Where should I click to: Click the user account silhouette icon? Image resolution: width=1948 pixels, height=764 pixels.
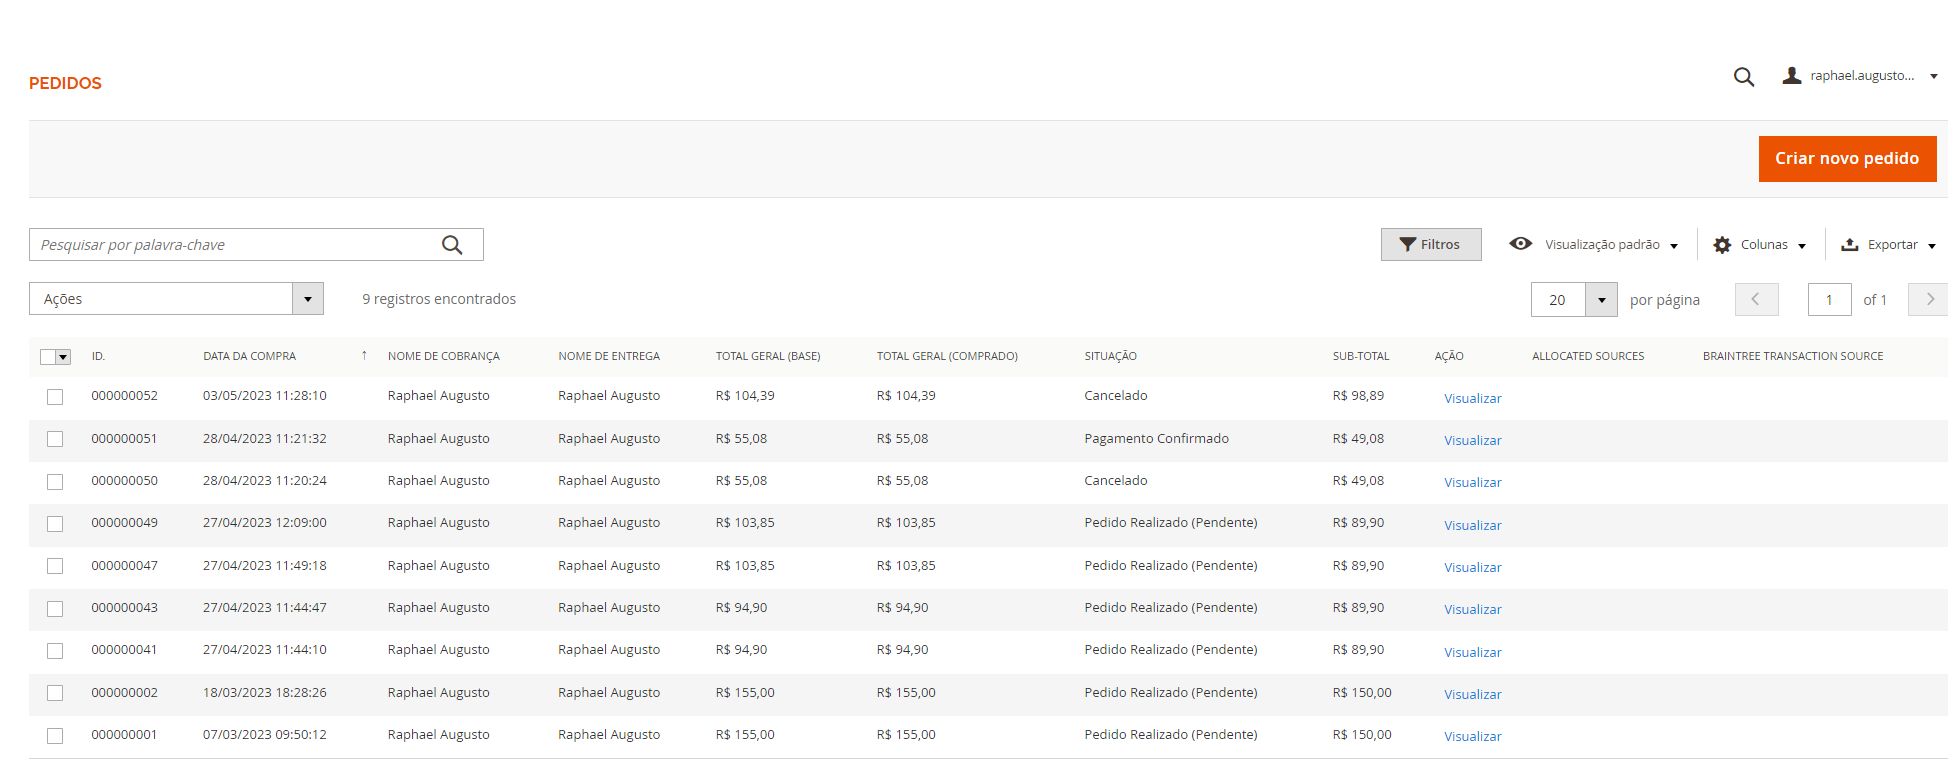(1791, 76)
